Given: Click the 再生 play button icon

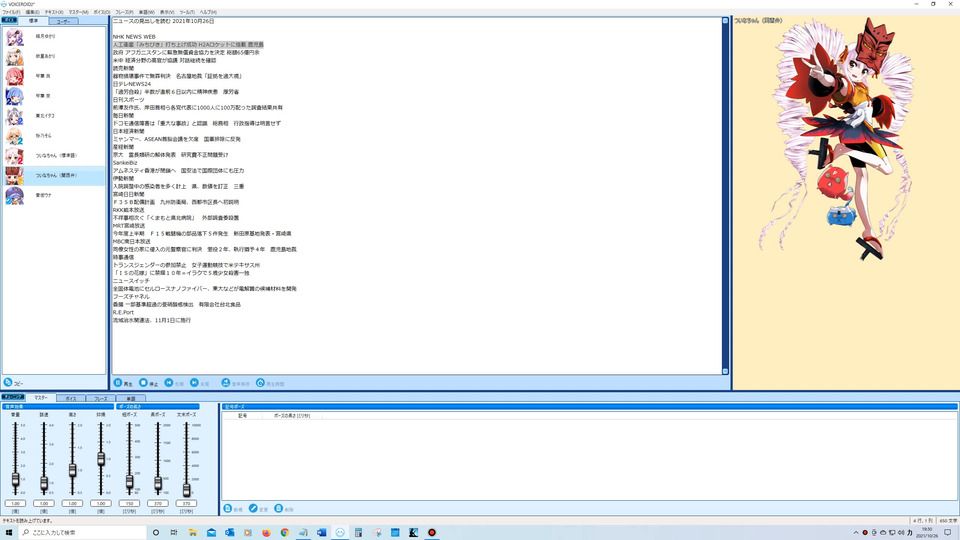Looking at the screenshot, I should (118, 383).
